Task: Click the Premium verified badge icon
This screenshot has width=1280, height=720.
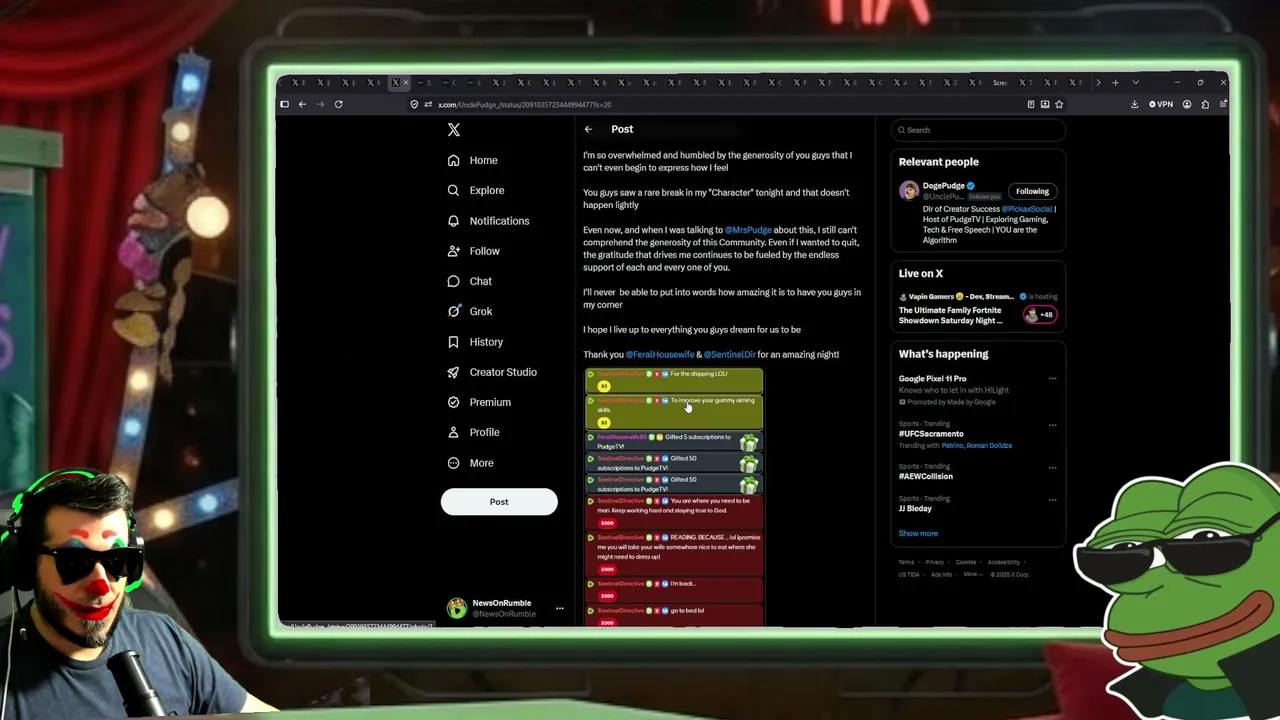Action: 454,402
